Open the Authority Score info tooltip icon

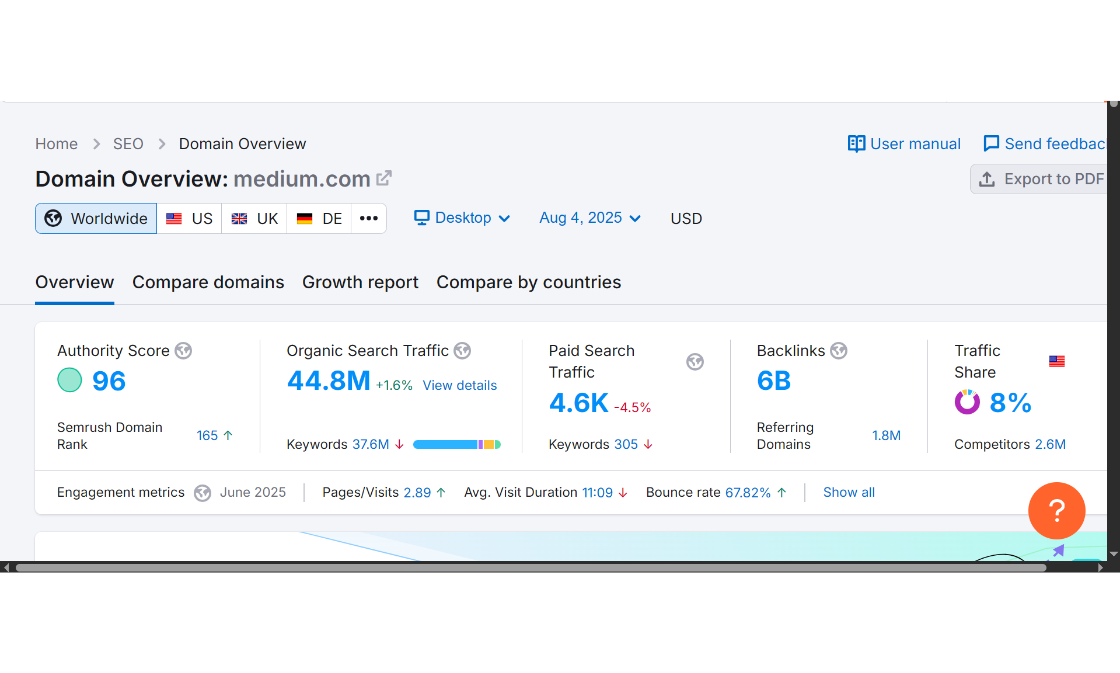(x=183, y=350)
